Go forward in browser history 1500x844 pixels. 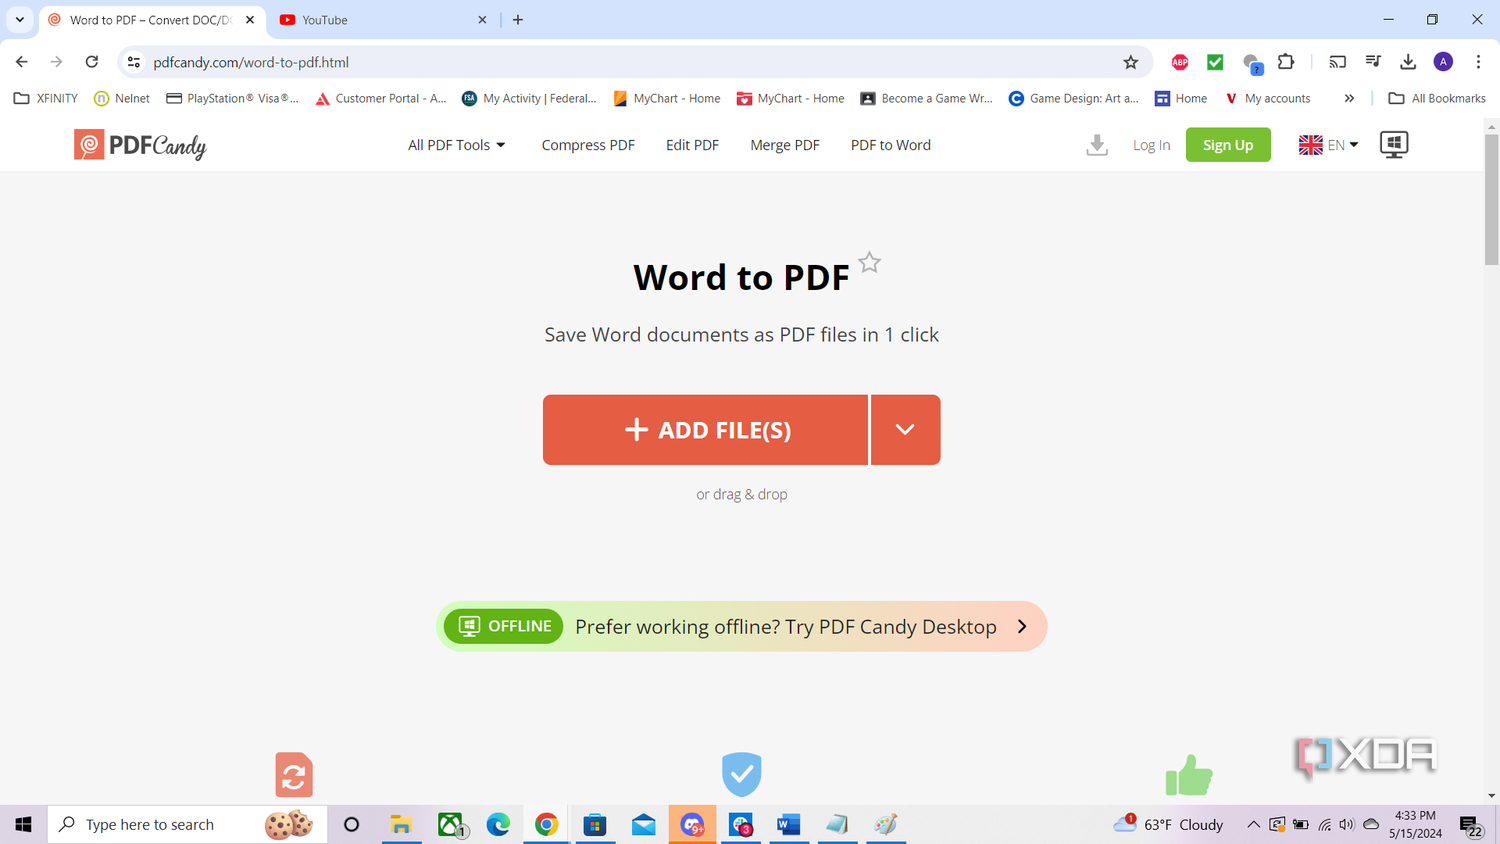[x=57, y=62]
